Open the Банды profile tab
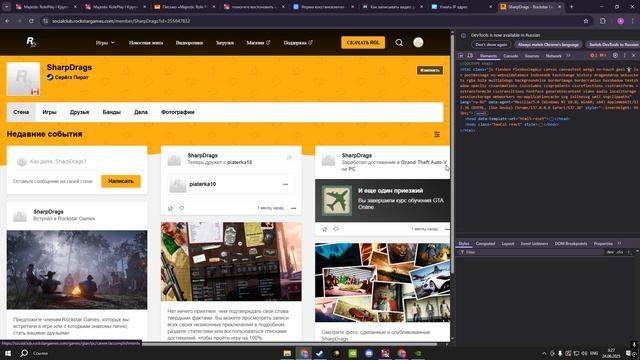The height and width of the screenshot is (360, 640). [111, 112]
